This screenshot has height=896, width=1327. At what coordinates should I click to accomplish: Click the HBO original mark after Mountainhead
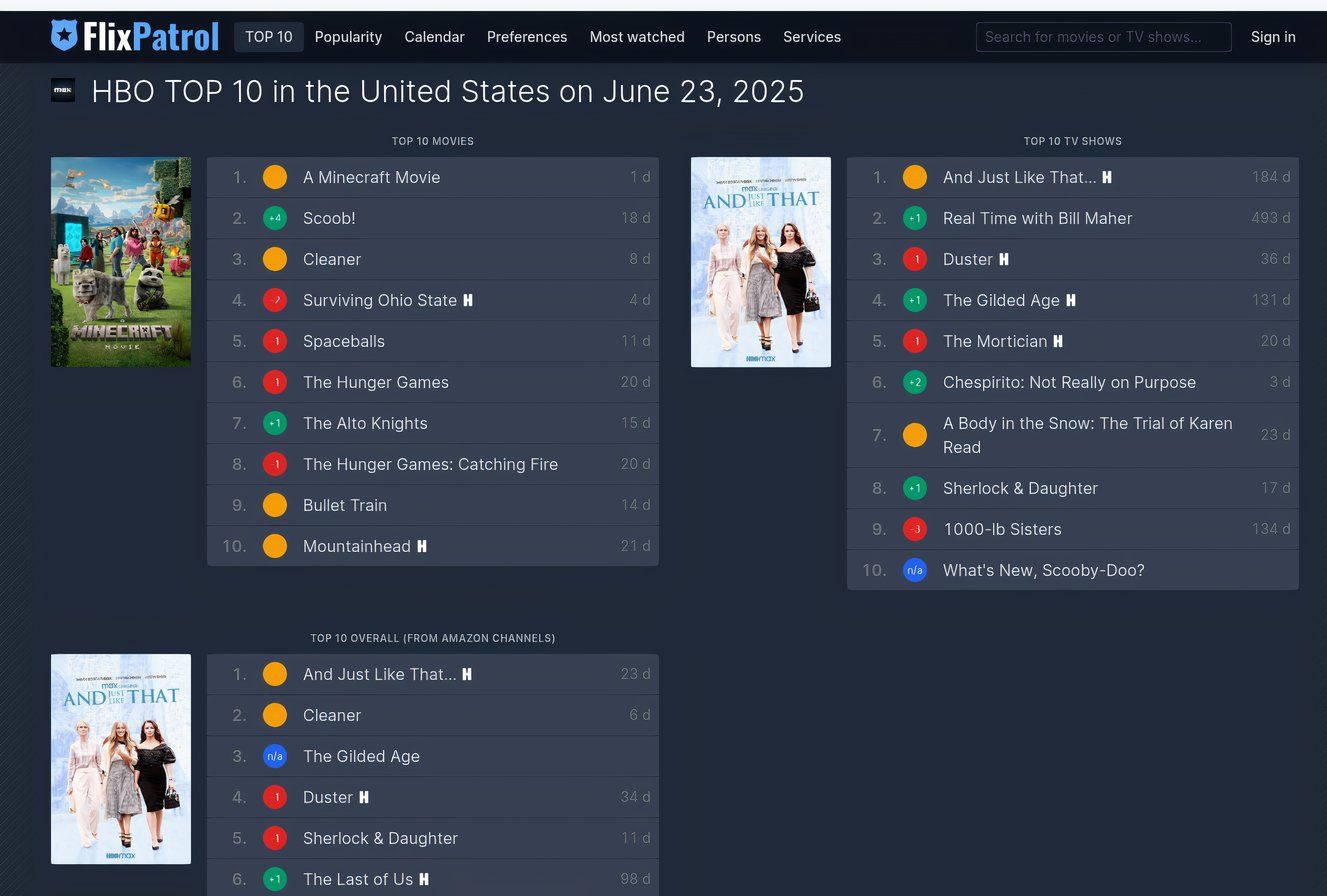[x=422, y=546]
